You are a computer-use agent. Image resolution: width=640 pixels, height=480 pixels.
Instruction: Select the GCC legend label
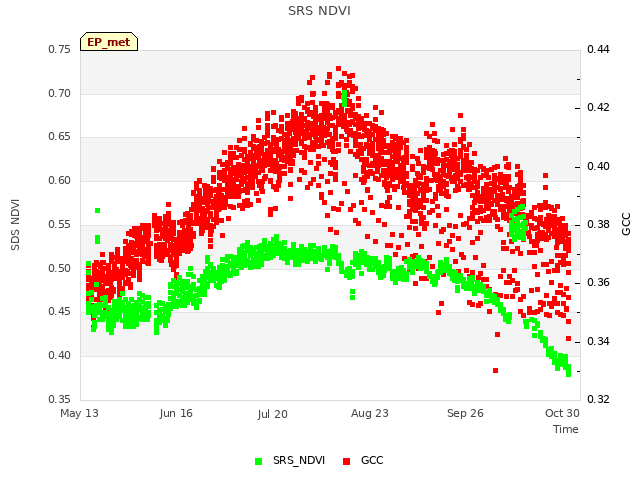pos(372,460)
